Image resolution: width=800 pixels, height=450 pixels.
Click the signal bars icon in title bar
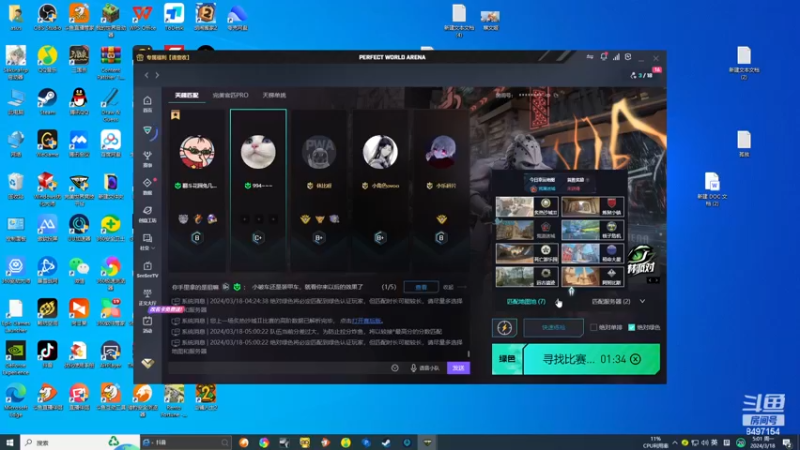(x=616, y=57)
